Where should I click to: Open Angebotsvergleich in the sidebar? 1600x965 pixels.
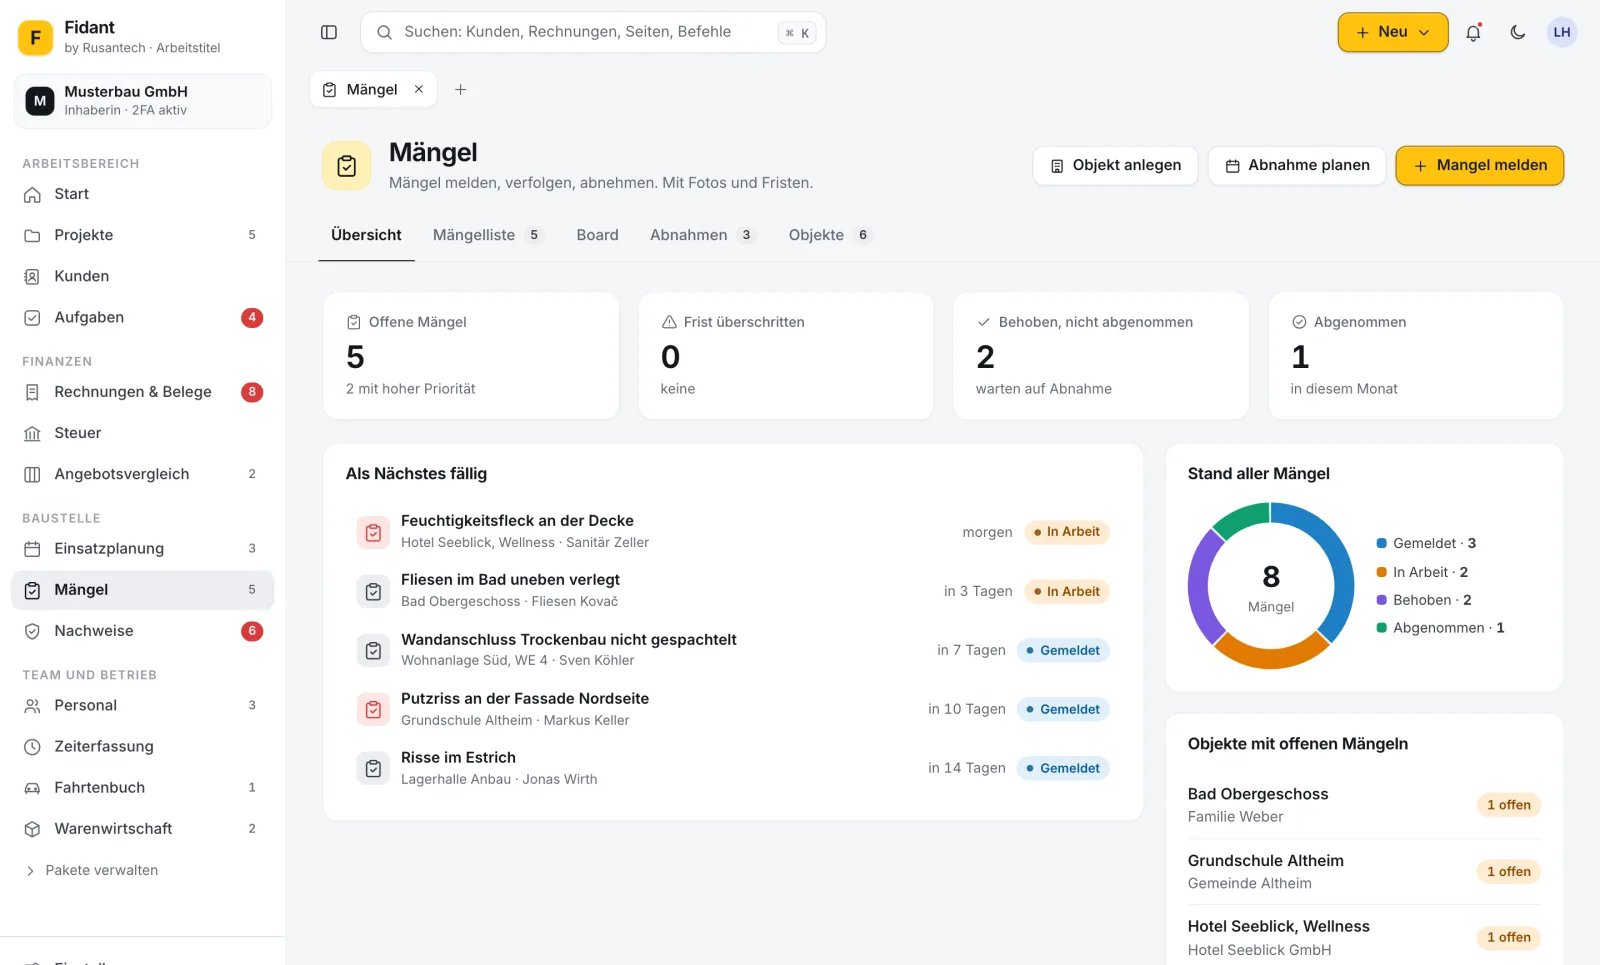[142, 474]
